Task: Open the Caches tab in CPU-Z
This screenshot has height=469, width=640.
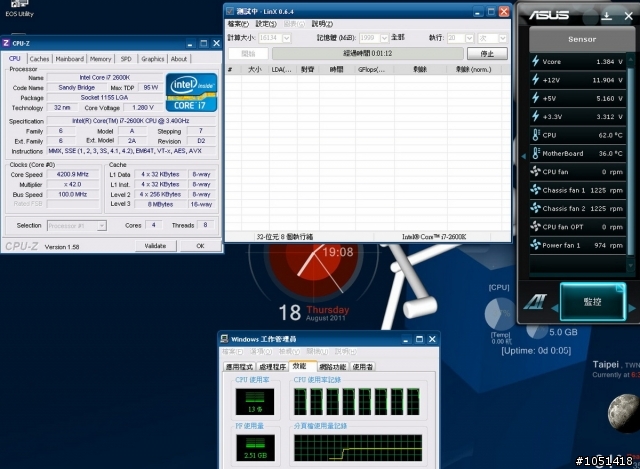Action: coord(39,59)
